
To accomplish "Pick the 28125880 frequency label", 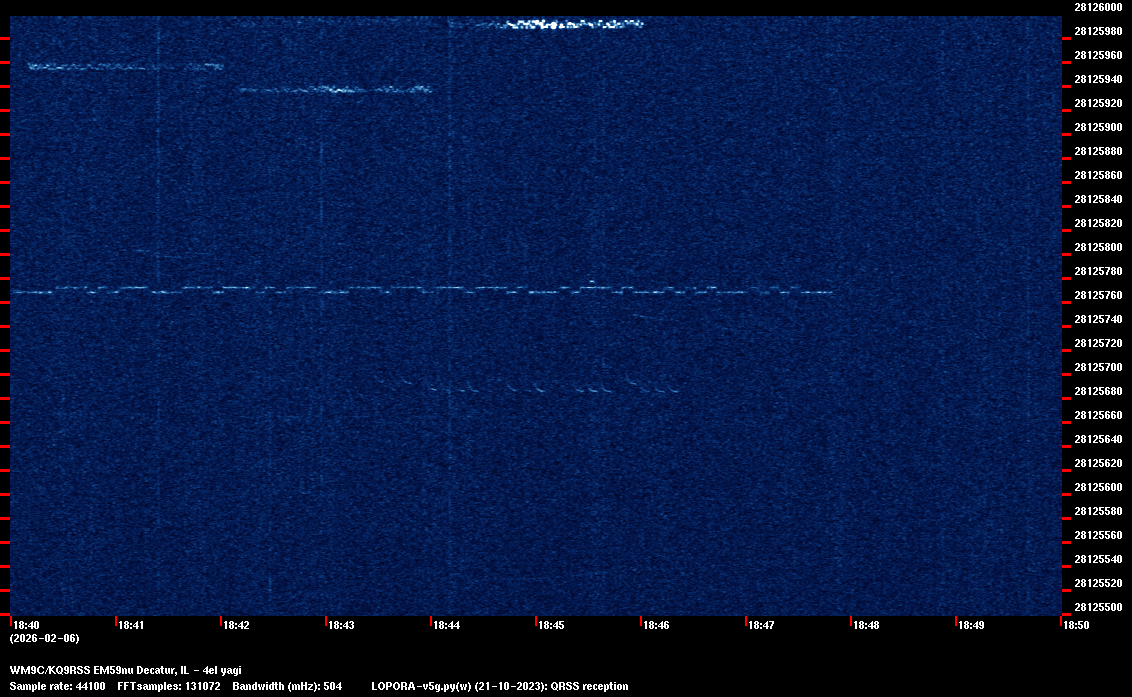I will [1097, 151].
